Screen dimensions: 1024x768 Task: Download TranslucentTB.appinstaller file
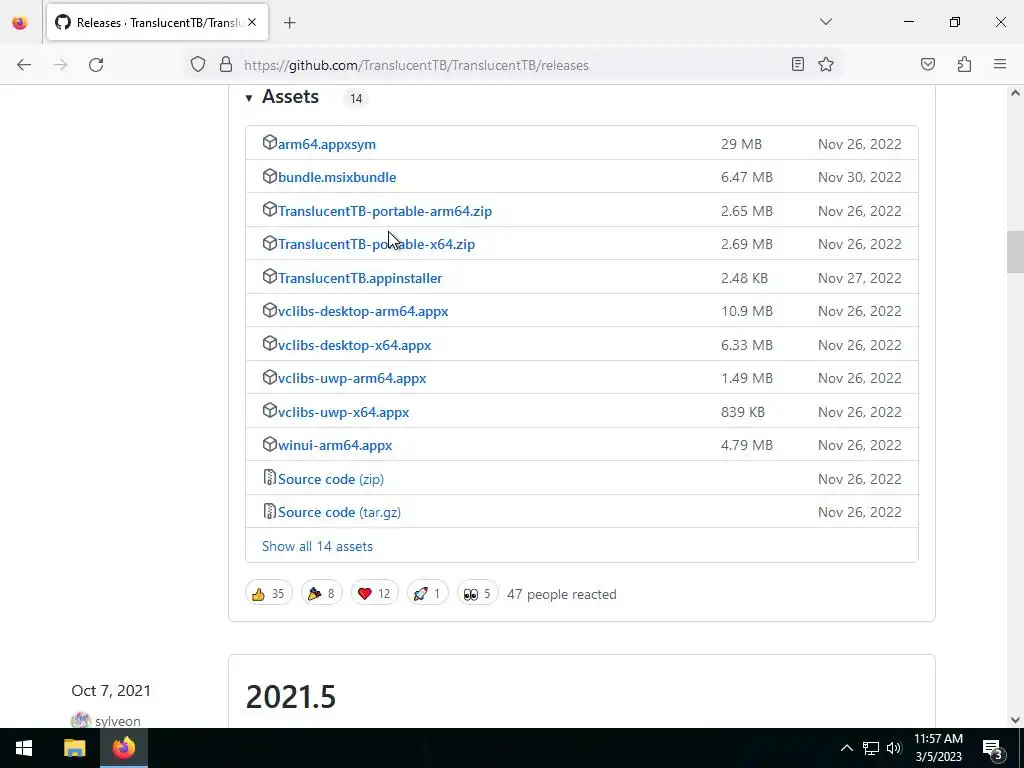pos(360,278)
